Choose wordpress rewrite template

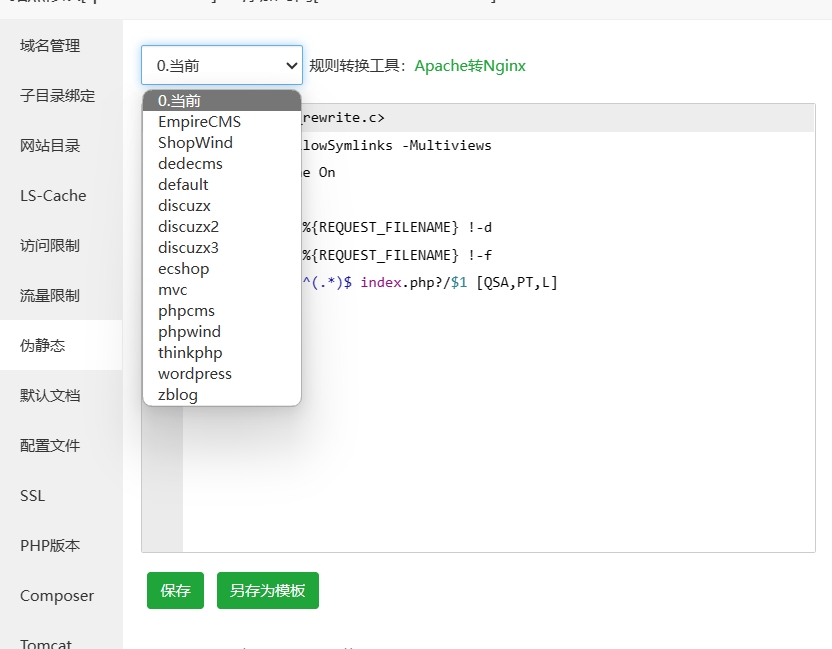[x=222, y=374]
